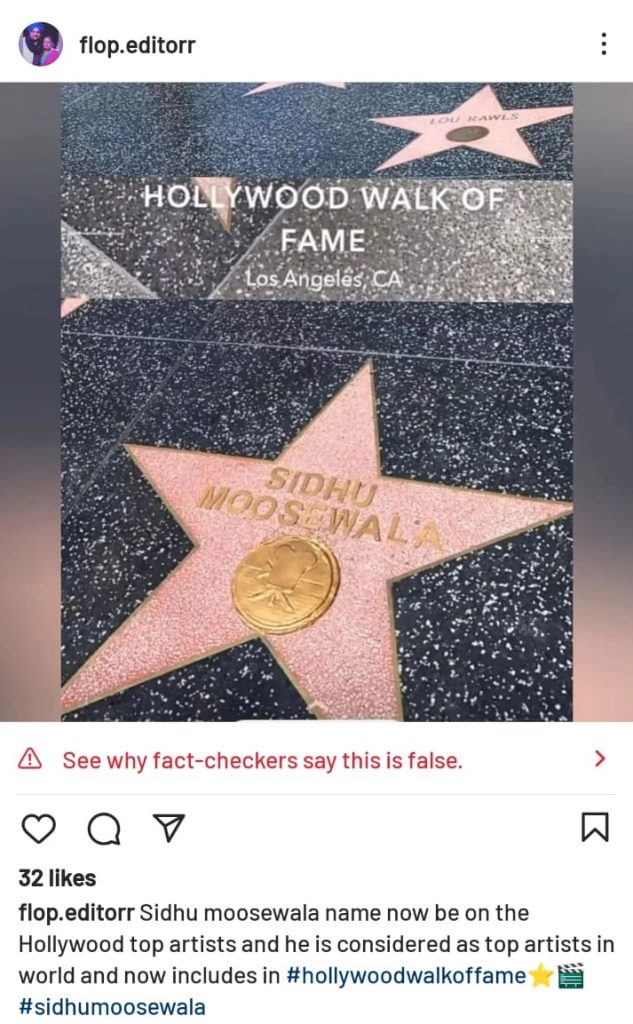Click the star emoji in the caption
The image size is (633, 1024).
[x=541, y=976]
